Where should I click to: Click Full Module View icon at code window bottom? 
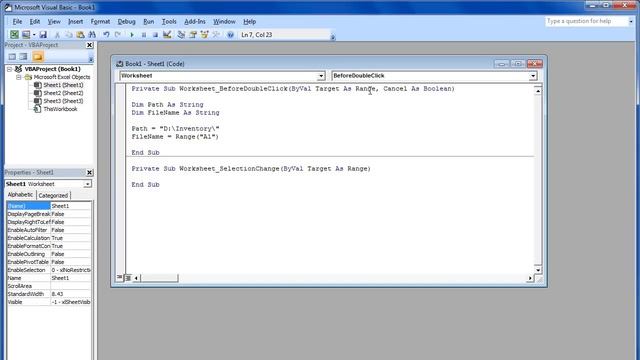(128, 278)
